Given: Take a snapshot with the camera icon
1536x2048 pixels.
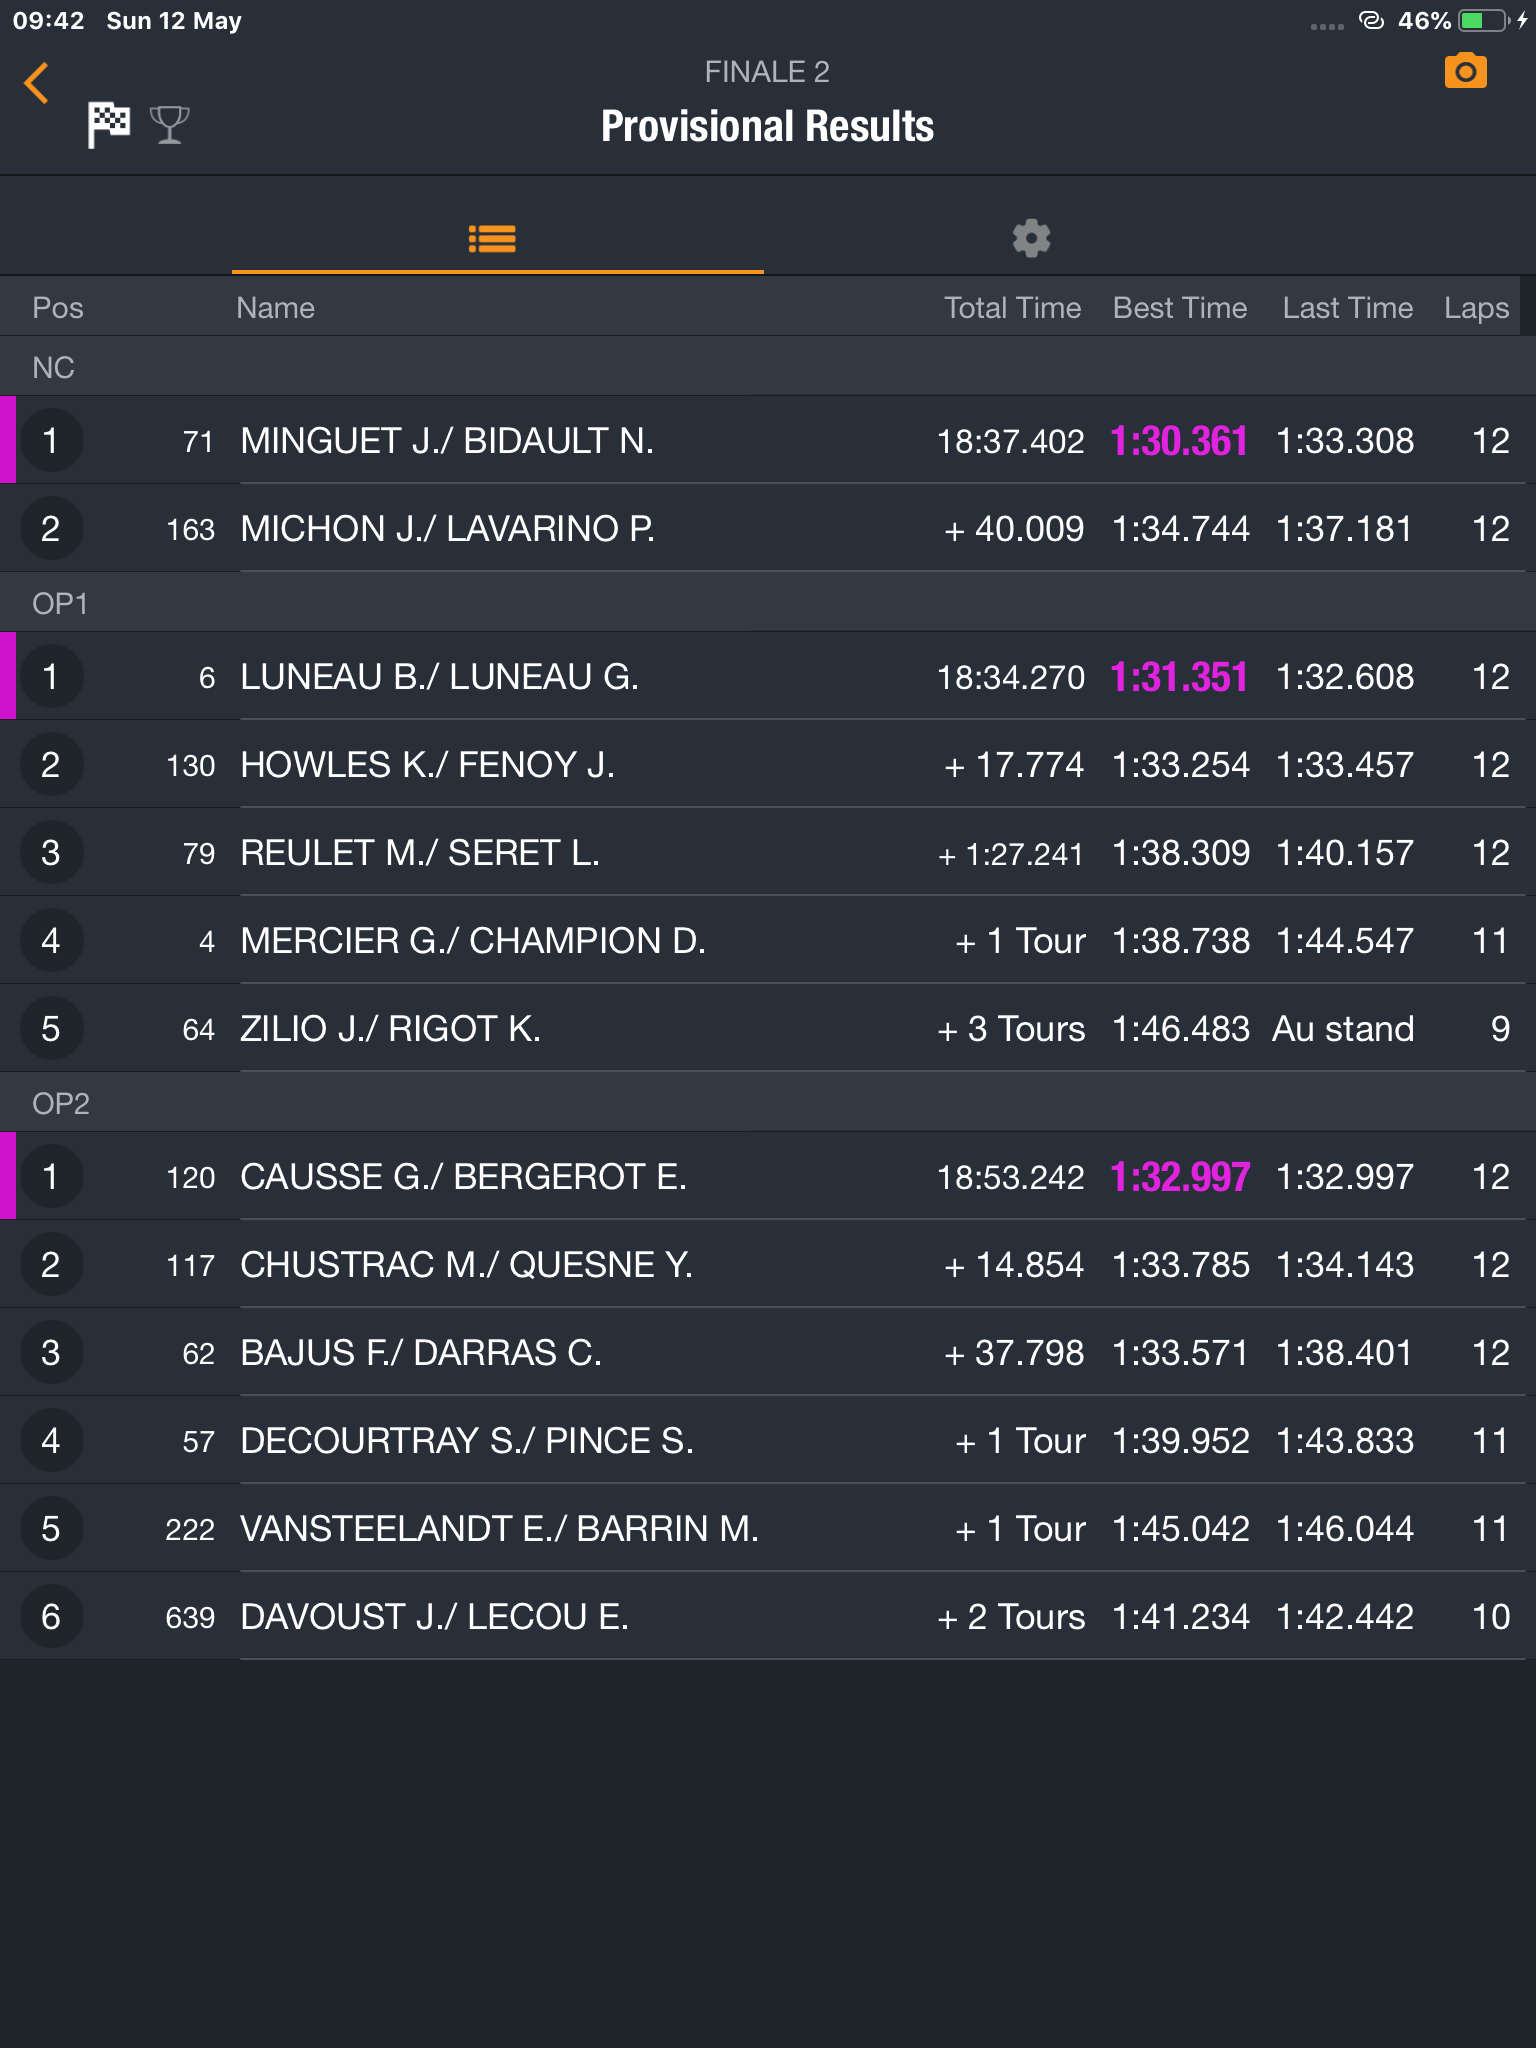Looking at the screenshot, I should tap(1466, 71).
